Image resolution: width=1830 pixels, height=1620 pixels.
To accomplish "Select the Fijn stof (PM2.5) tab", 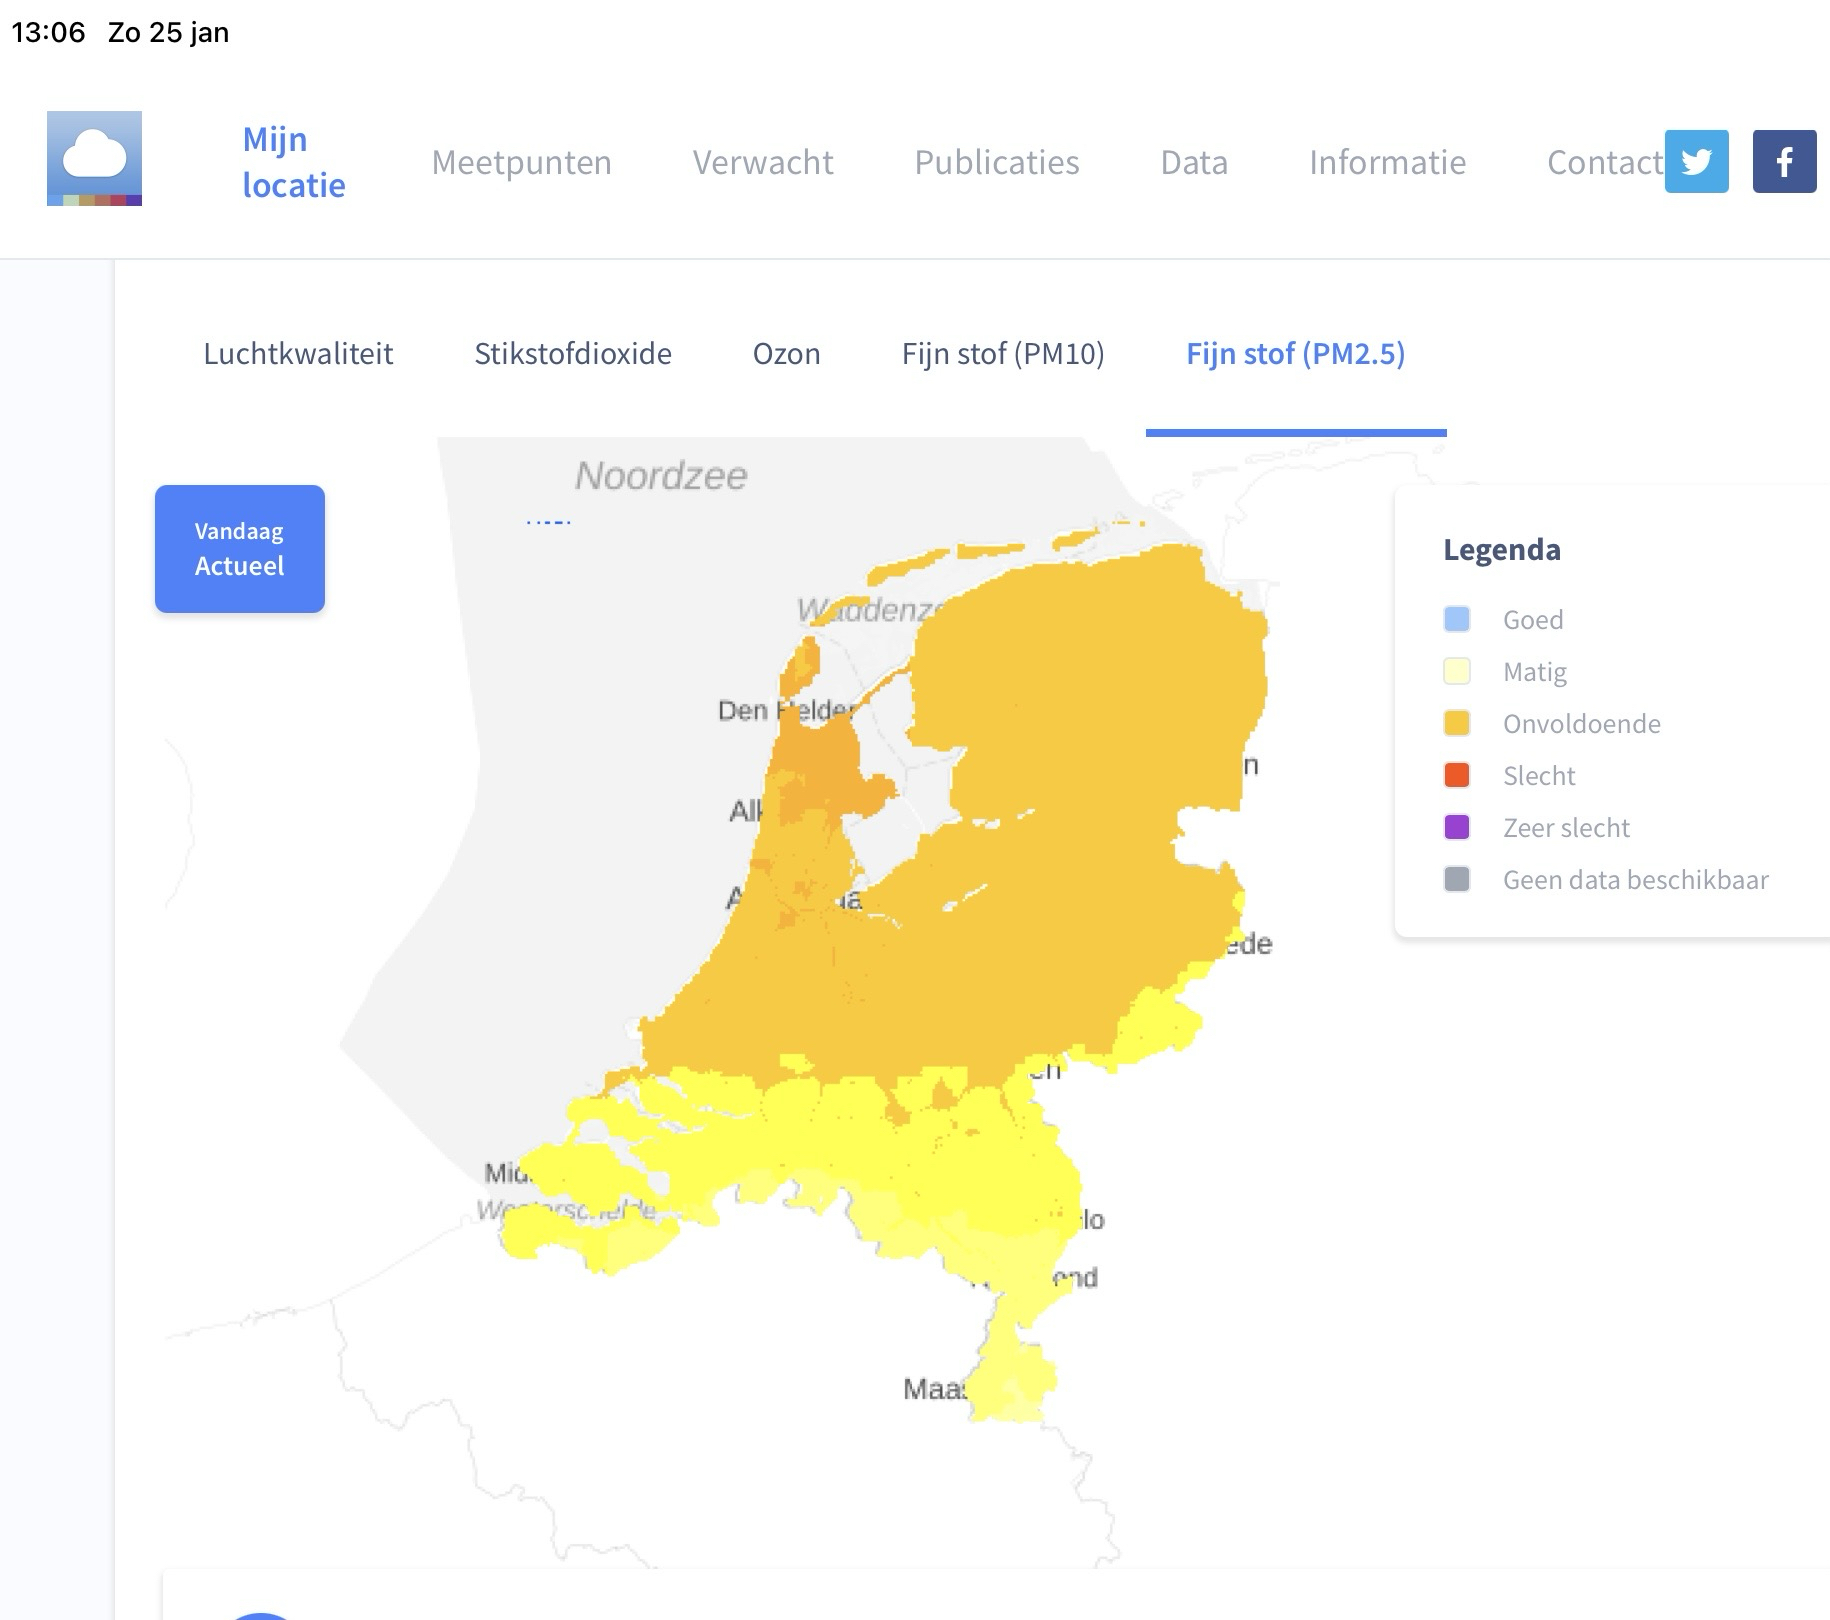I will pyautogui.click(x=1295, y=354).
